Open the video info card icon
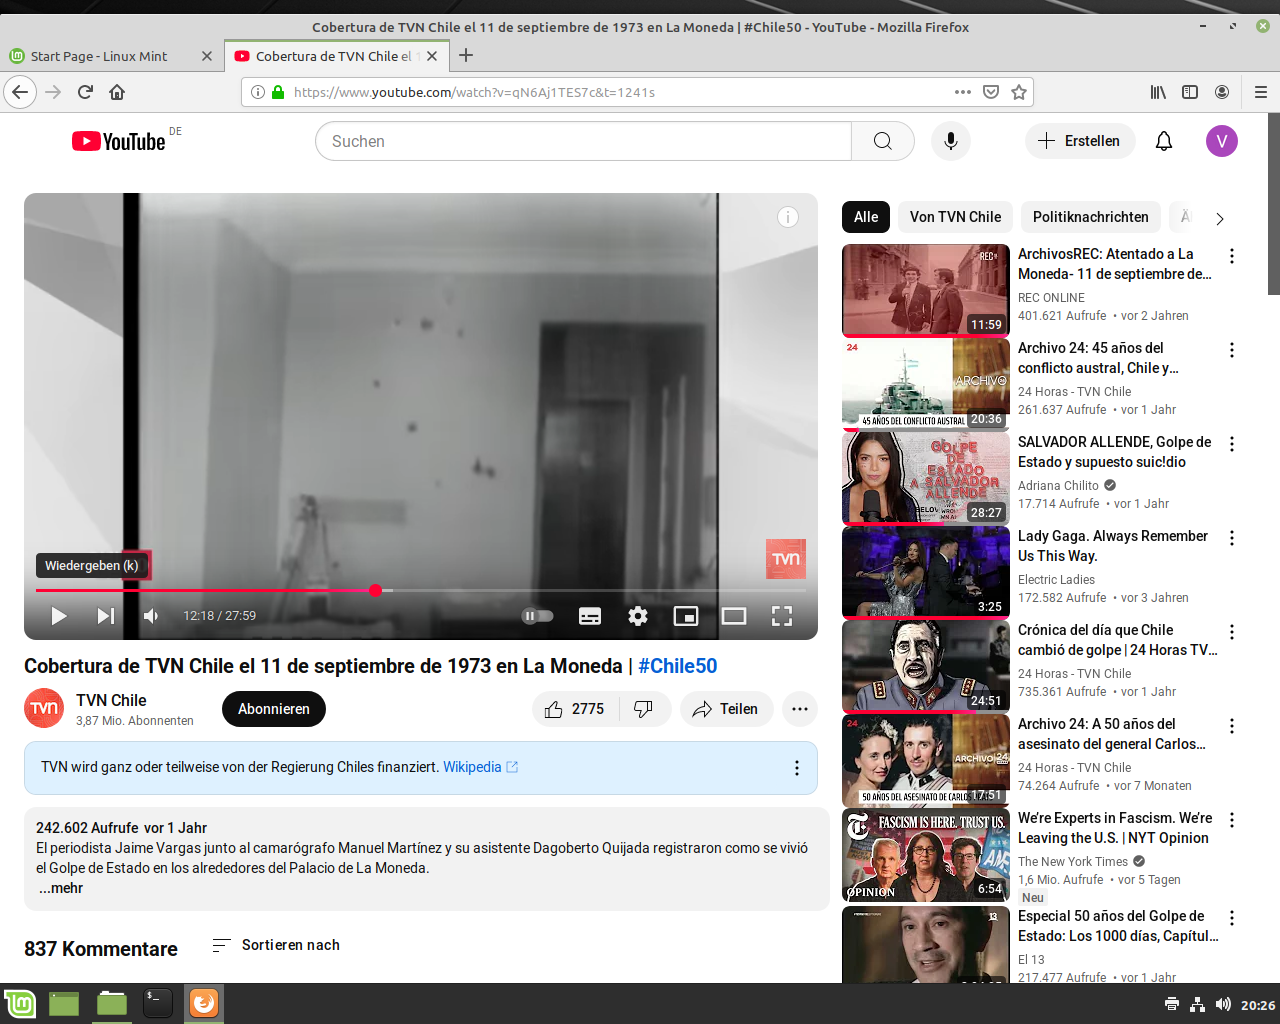1280x1024 pixels. [788, 217]
